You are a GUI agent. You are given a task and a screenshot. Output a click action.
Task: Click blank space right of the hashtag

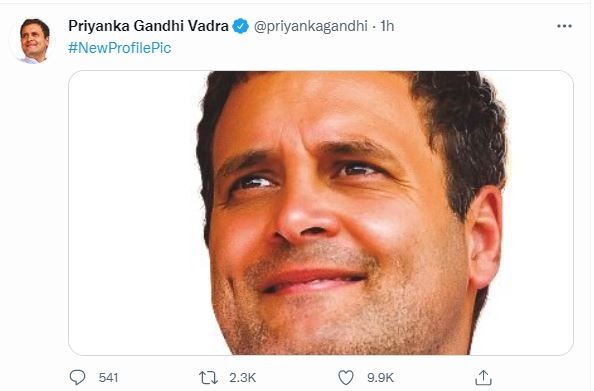[x=360, y=48]
